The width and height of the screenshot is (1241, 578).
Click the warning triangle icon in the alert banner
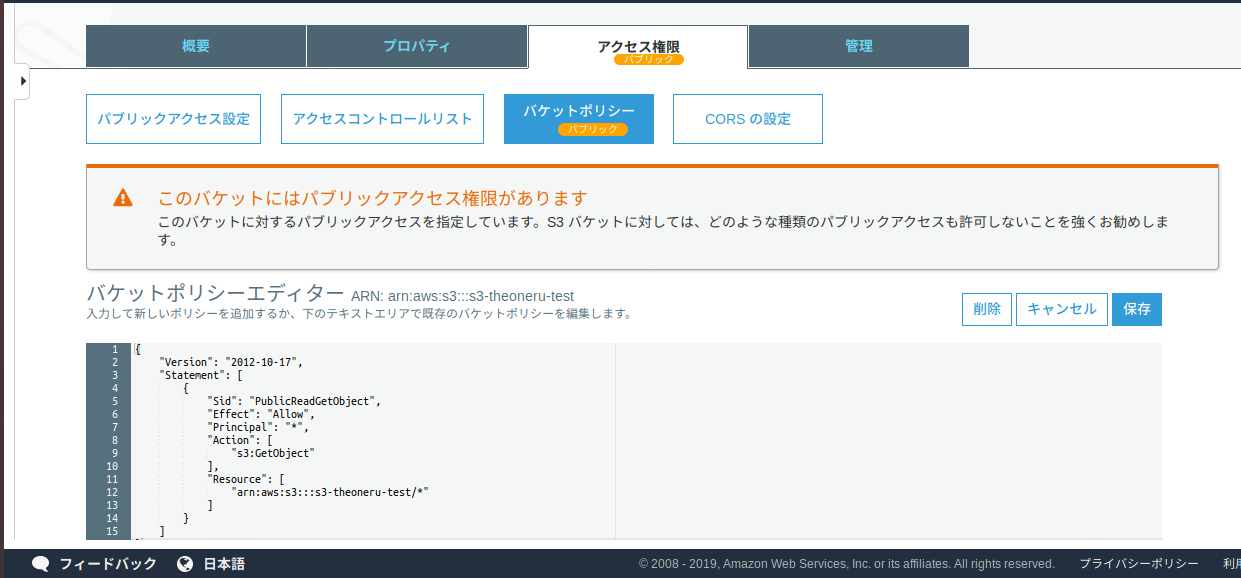click(122, 198)
